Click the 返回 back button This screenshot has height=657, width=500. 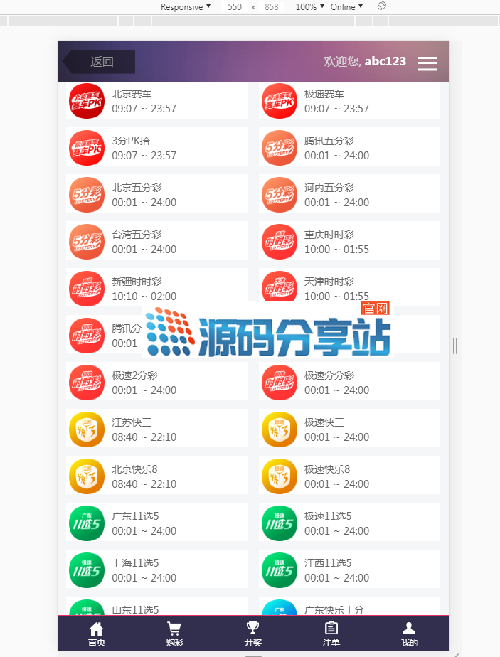coord(99,62)
